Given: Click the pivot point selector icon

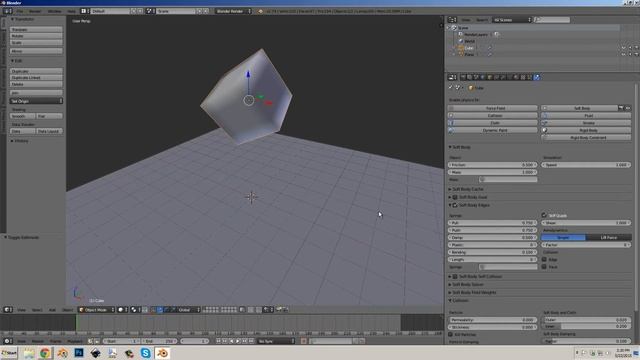Looking at the screenshot, I should point(135,310).
